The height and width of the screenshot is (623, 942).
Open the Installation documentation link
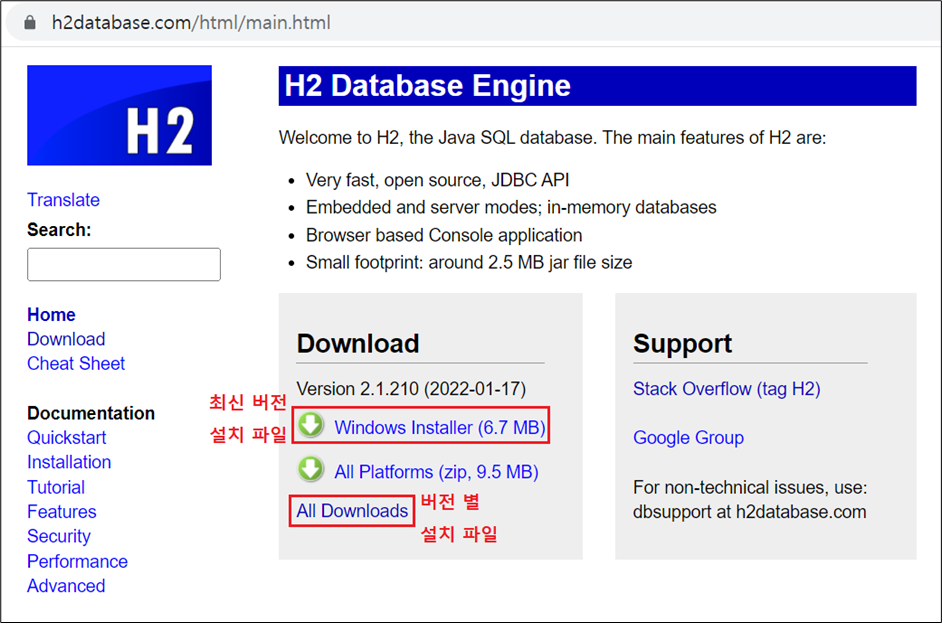69,463
